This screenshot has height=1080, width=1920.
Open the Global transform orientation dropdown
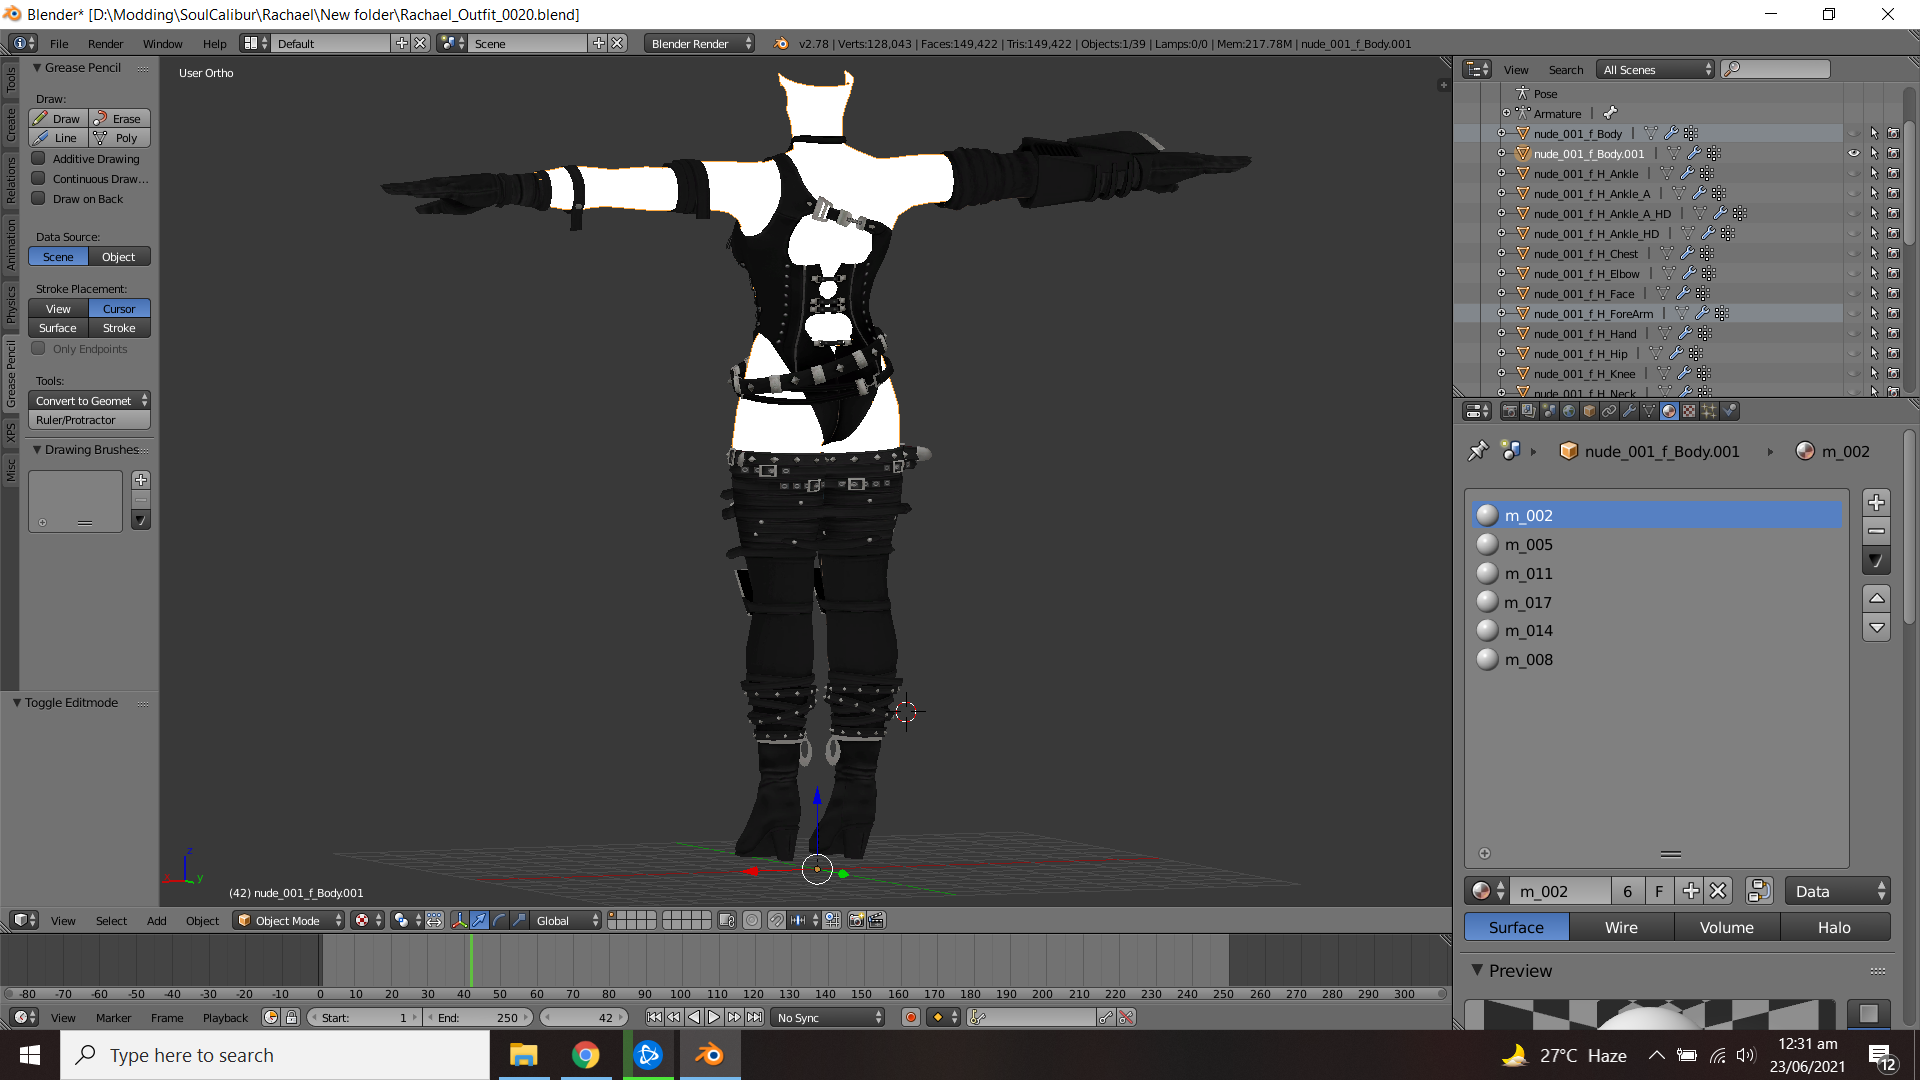click(566, 920)
